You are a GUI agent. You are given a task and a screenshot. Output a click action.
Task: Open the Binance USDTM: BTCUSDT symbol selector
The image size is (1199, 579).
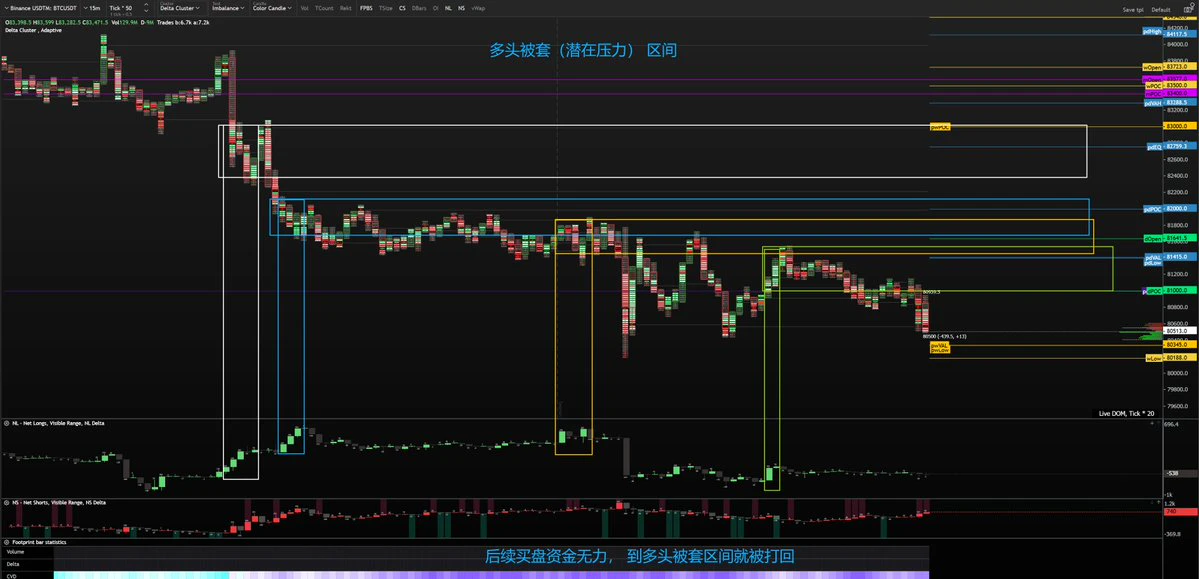click(43, 8)
